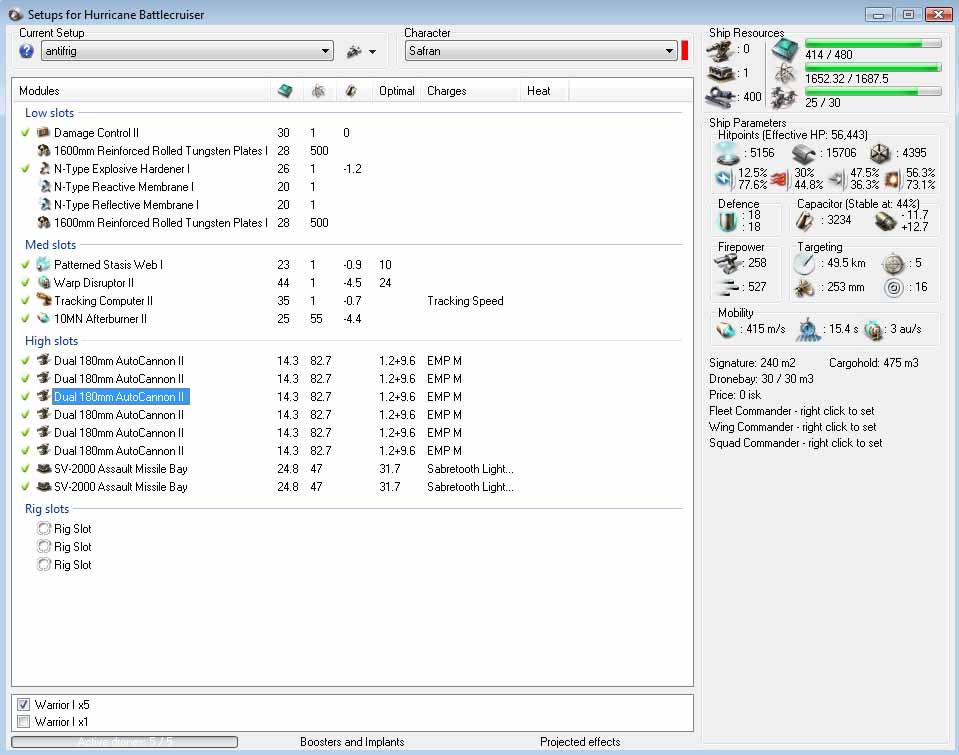The width and height of the screenshot is (959, 755).
Task: Click the Warp Disruptor II module icon
Action: [x=43, y=283]
